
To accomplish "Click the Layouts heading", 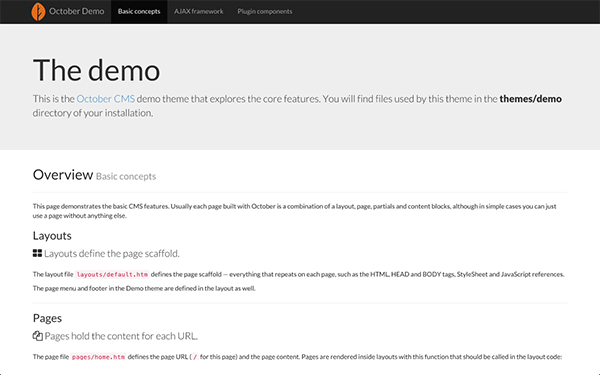I will (x=52, y=236).
